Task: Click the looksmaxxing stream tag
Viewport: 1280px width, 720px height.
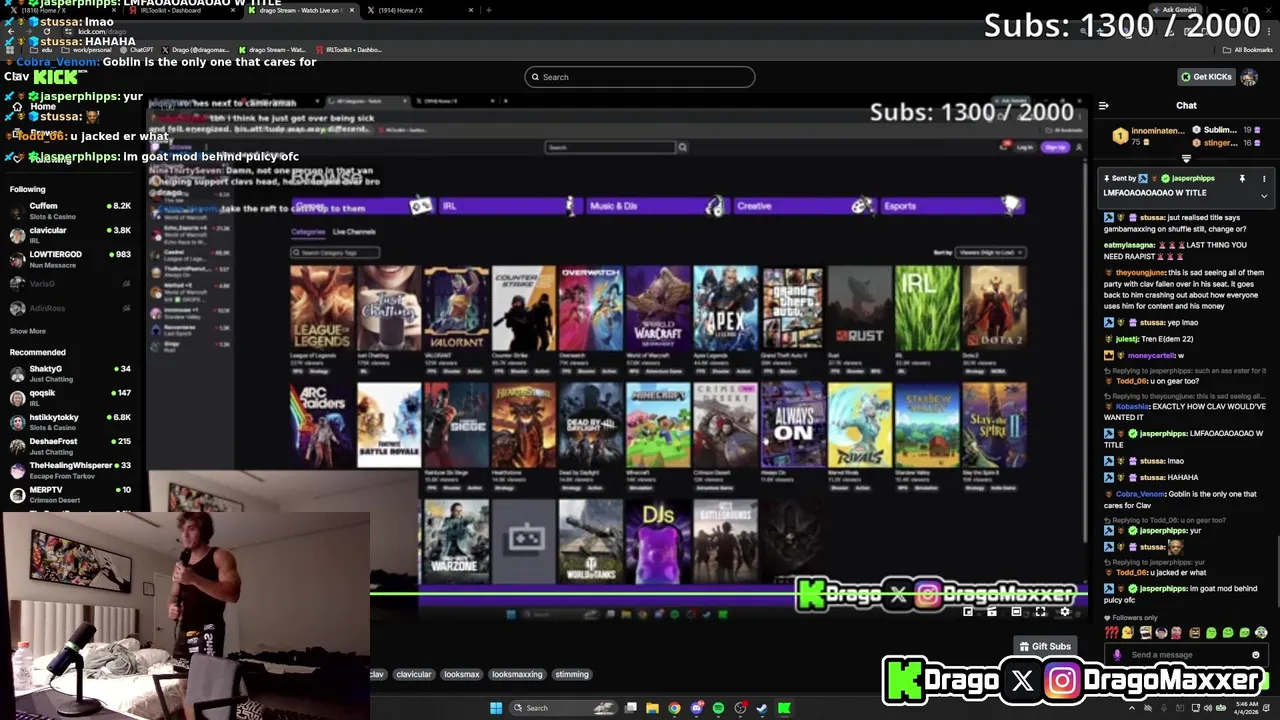Action: pos(517,674)
